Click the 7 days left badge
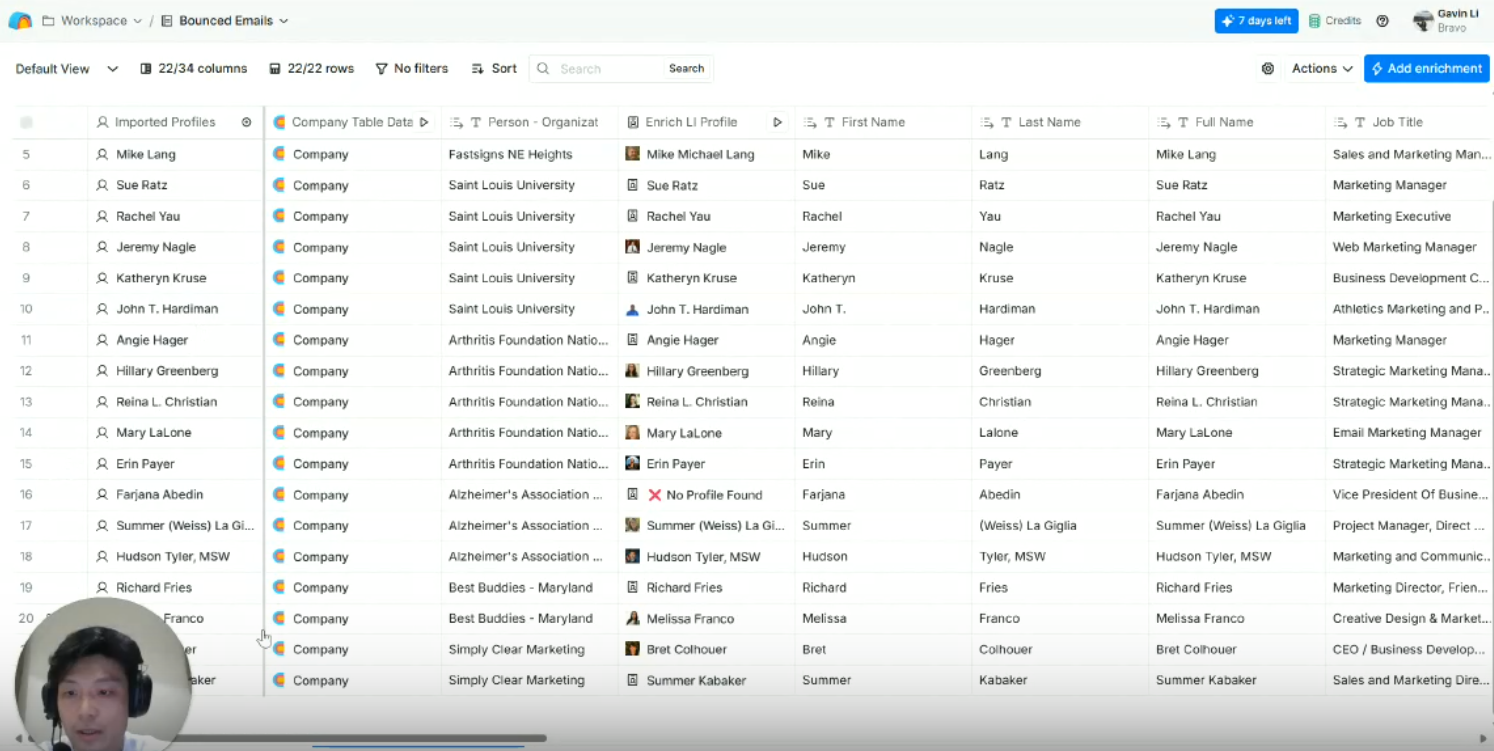1494x751 pixels. 1256,21
